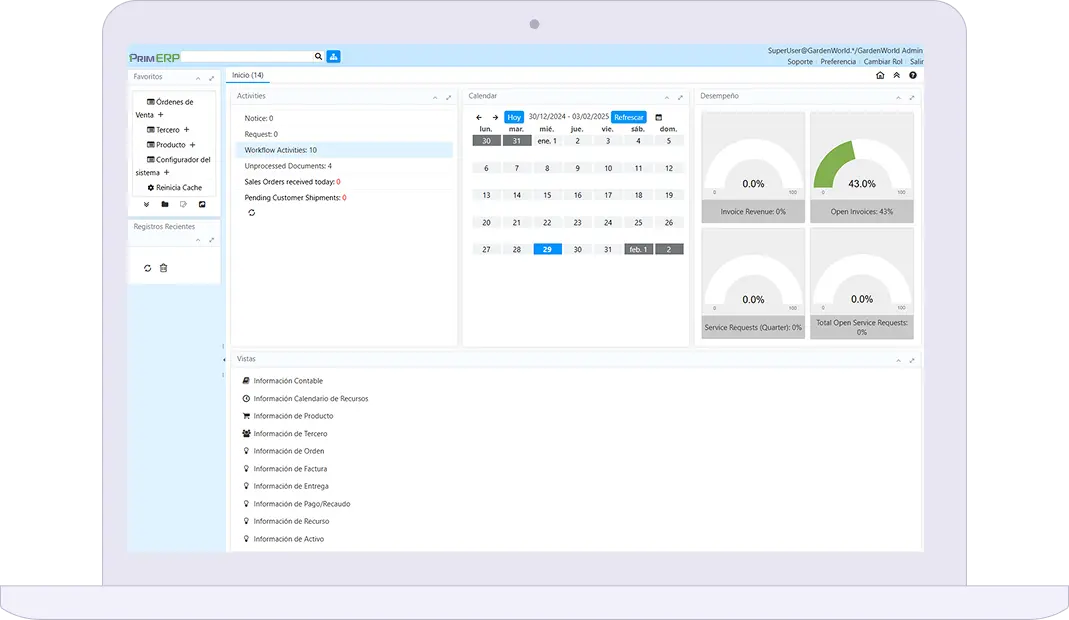1069x620 pixels.
Task: Refresh the Activities panel with the reload icon
Action: pos(251,213)
